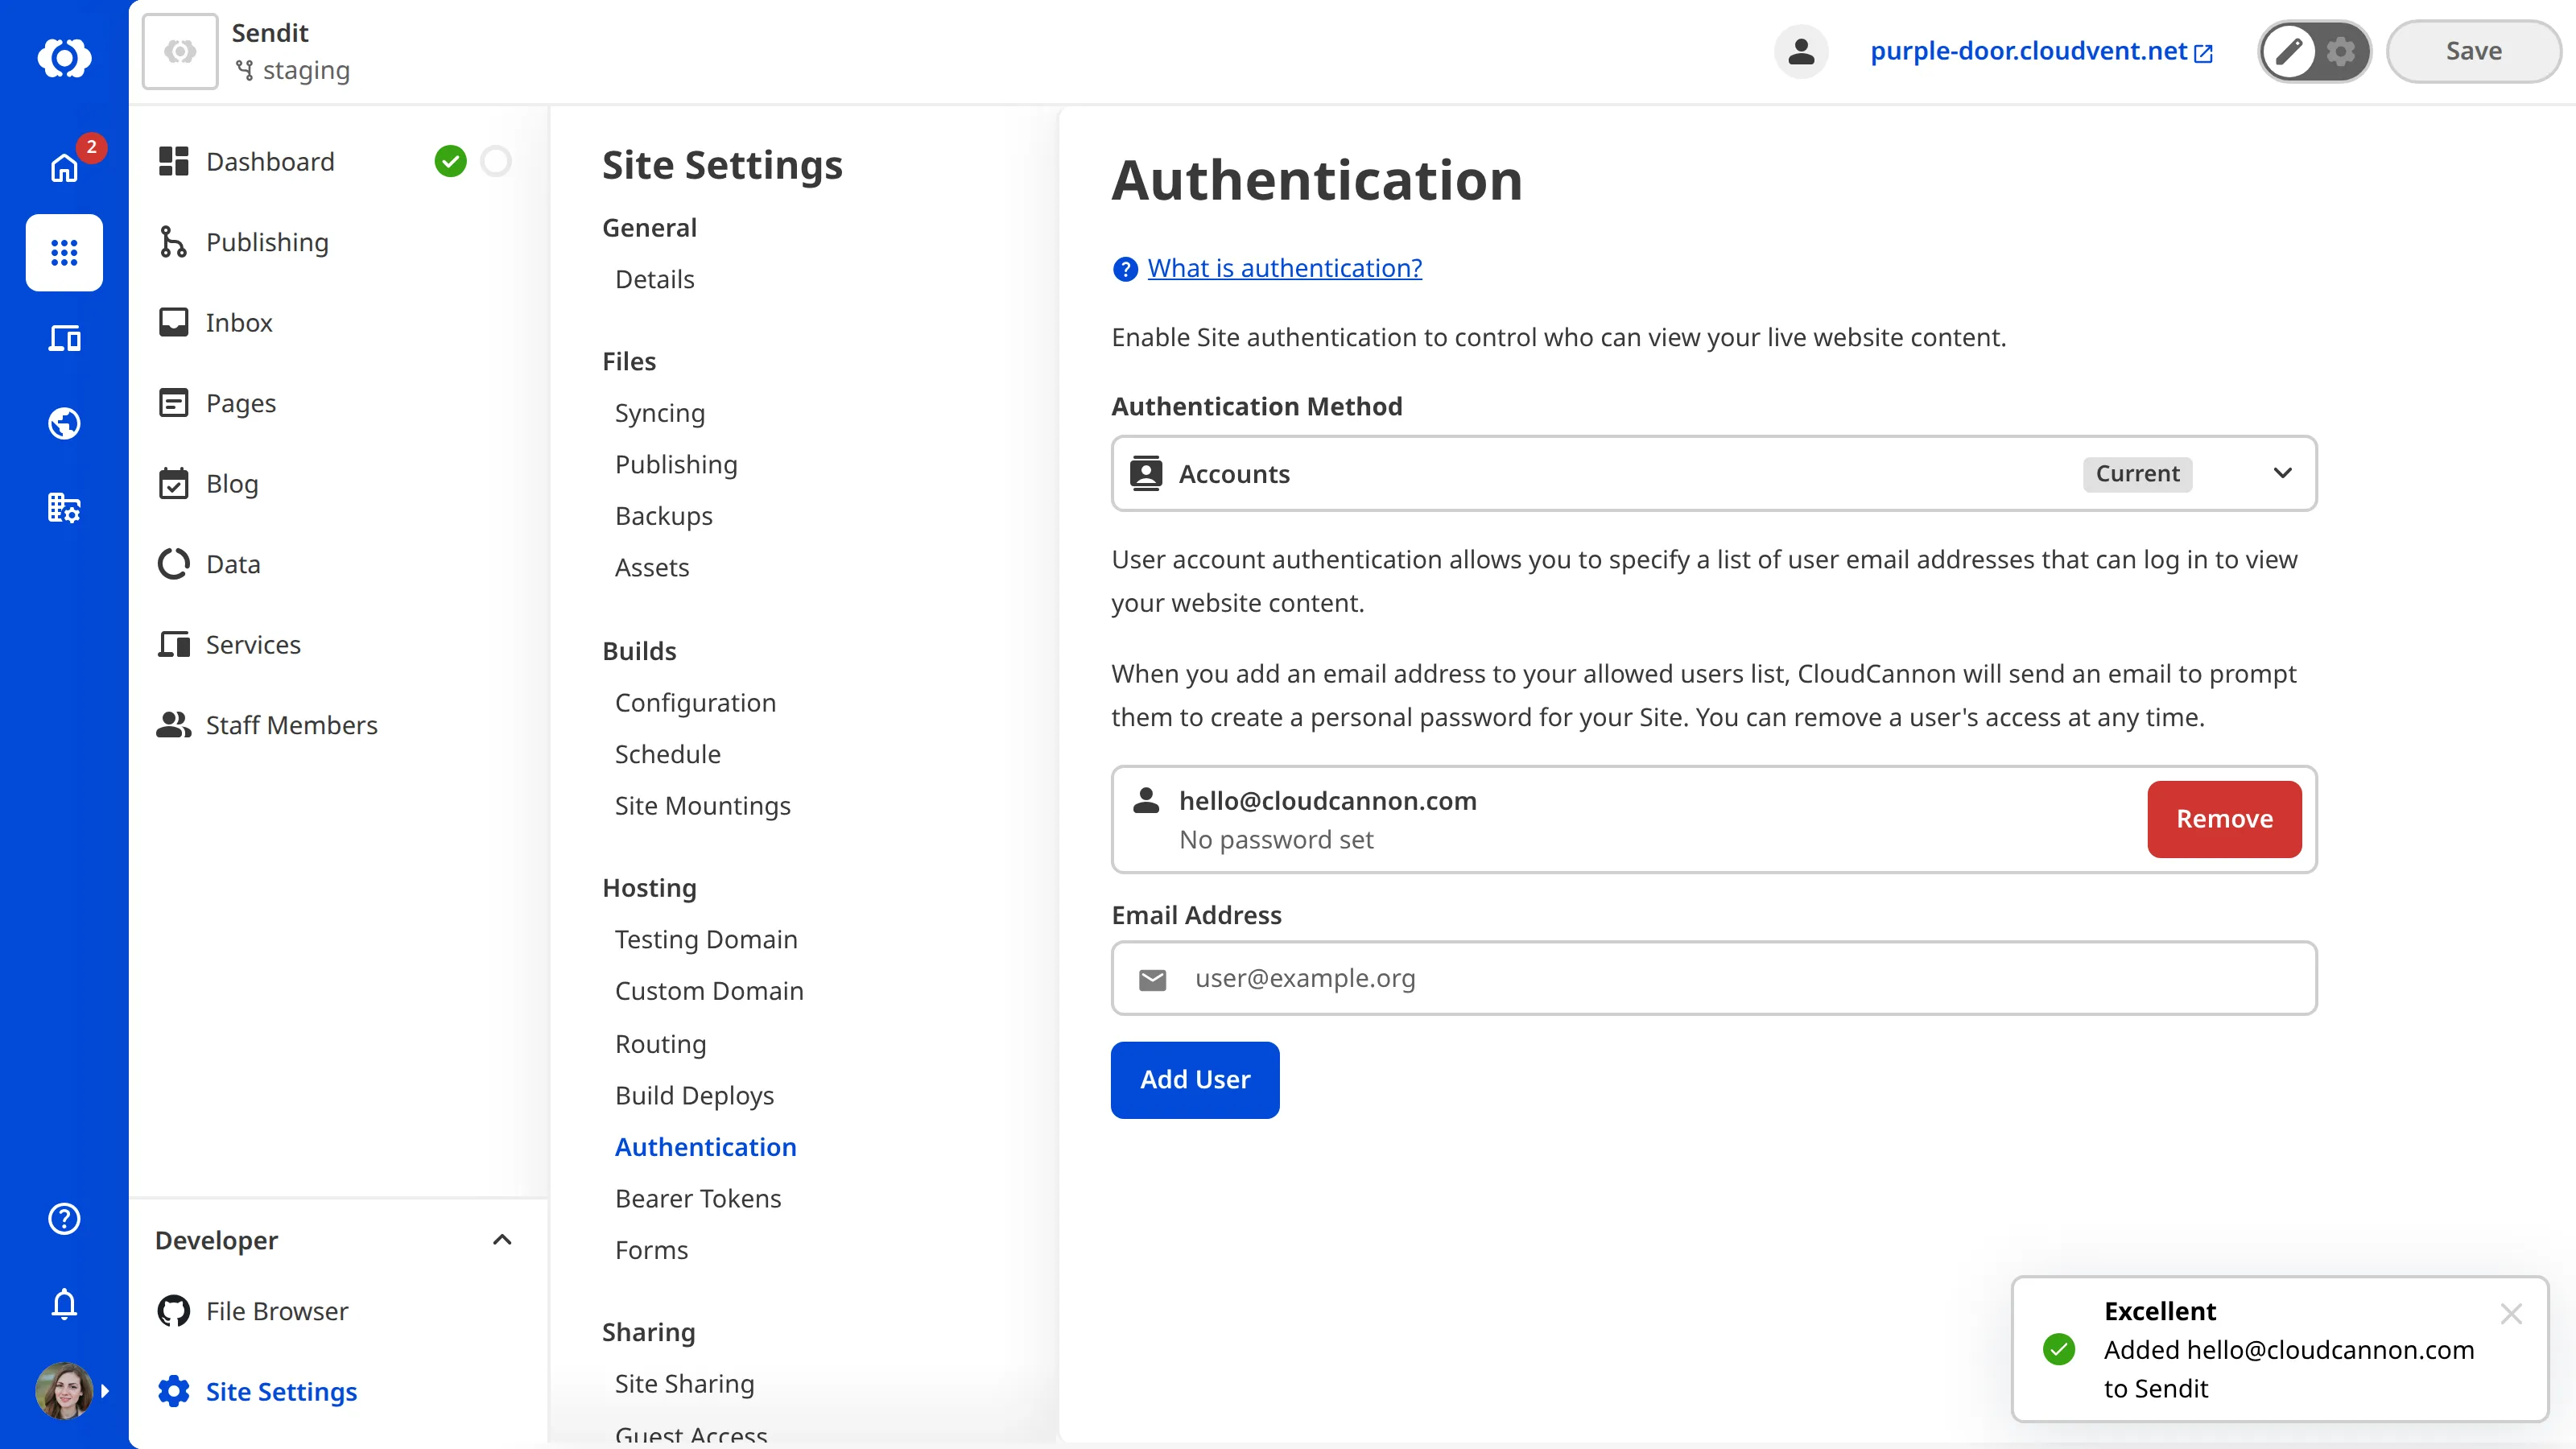This screenshot has width=2576, height=1449.
Task: Go to Custom Domain settings
Action: coord(709,991)
